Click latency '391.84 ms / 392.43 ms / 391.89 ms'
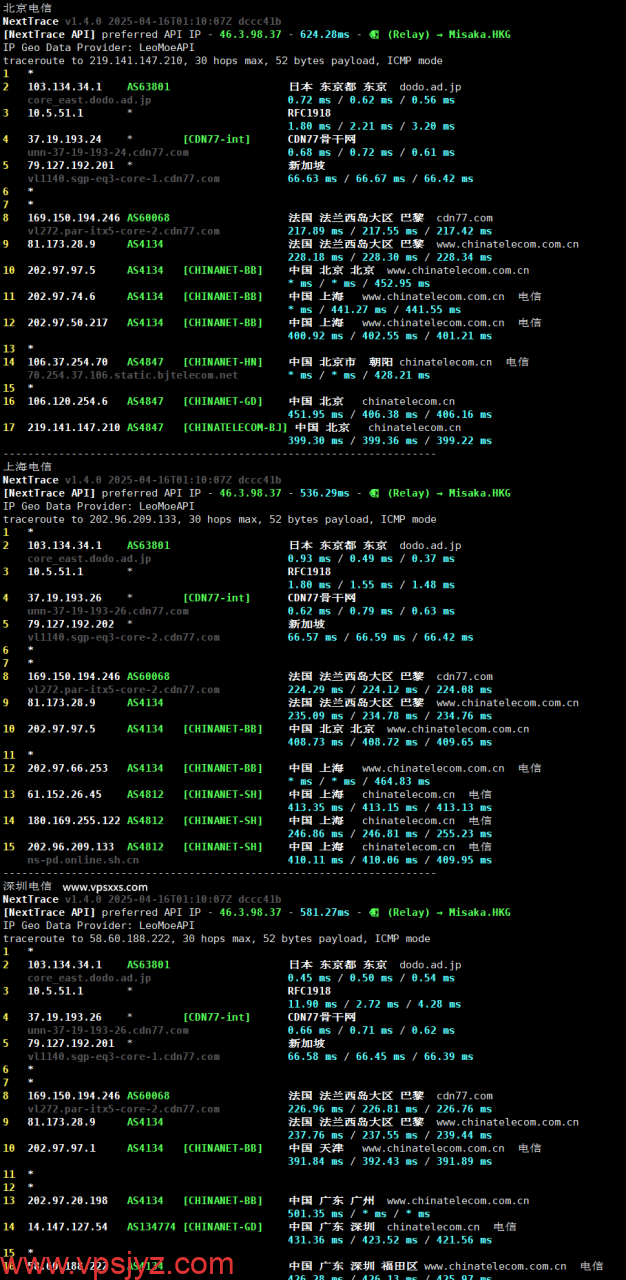The height and width of the screenshot is (1280, 626). [389, 1161]
